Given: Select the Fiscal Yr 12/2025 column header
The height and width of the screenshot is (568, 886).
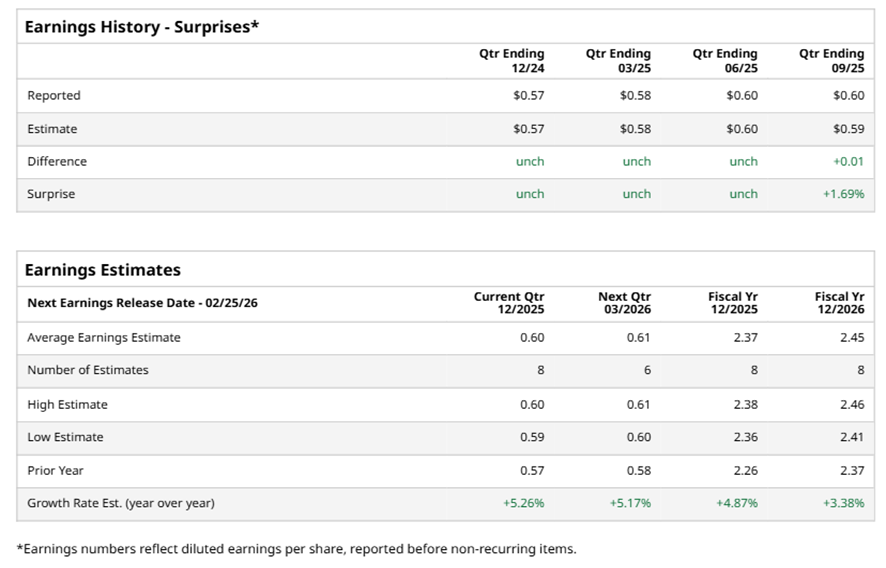Looking at the screenshot, I should coord(732,303).
